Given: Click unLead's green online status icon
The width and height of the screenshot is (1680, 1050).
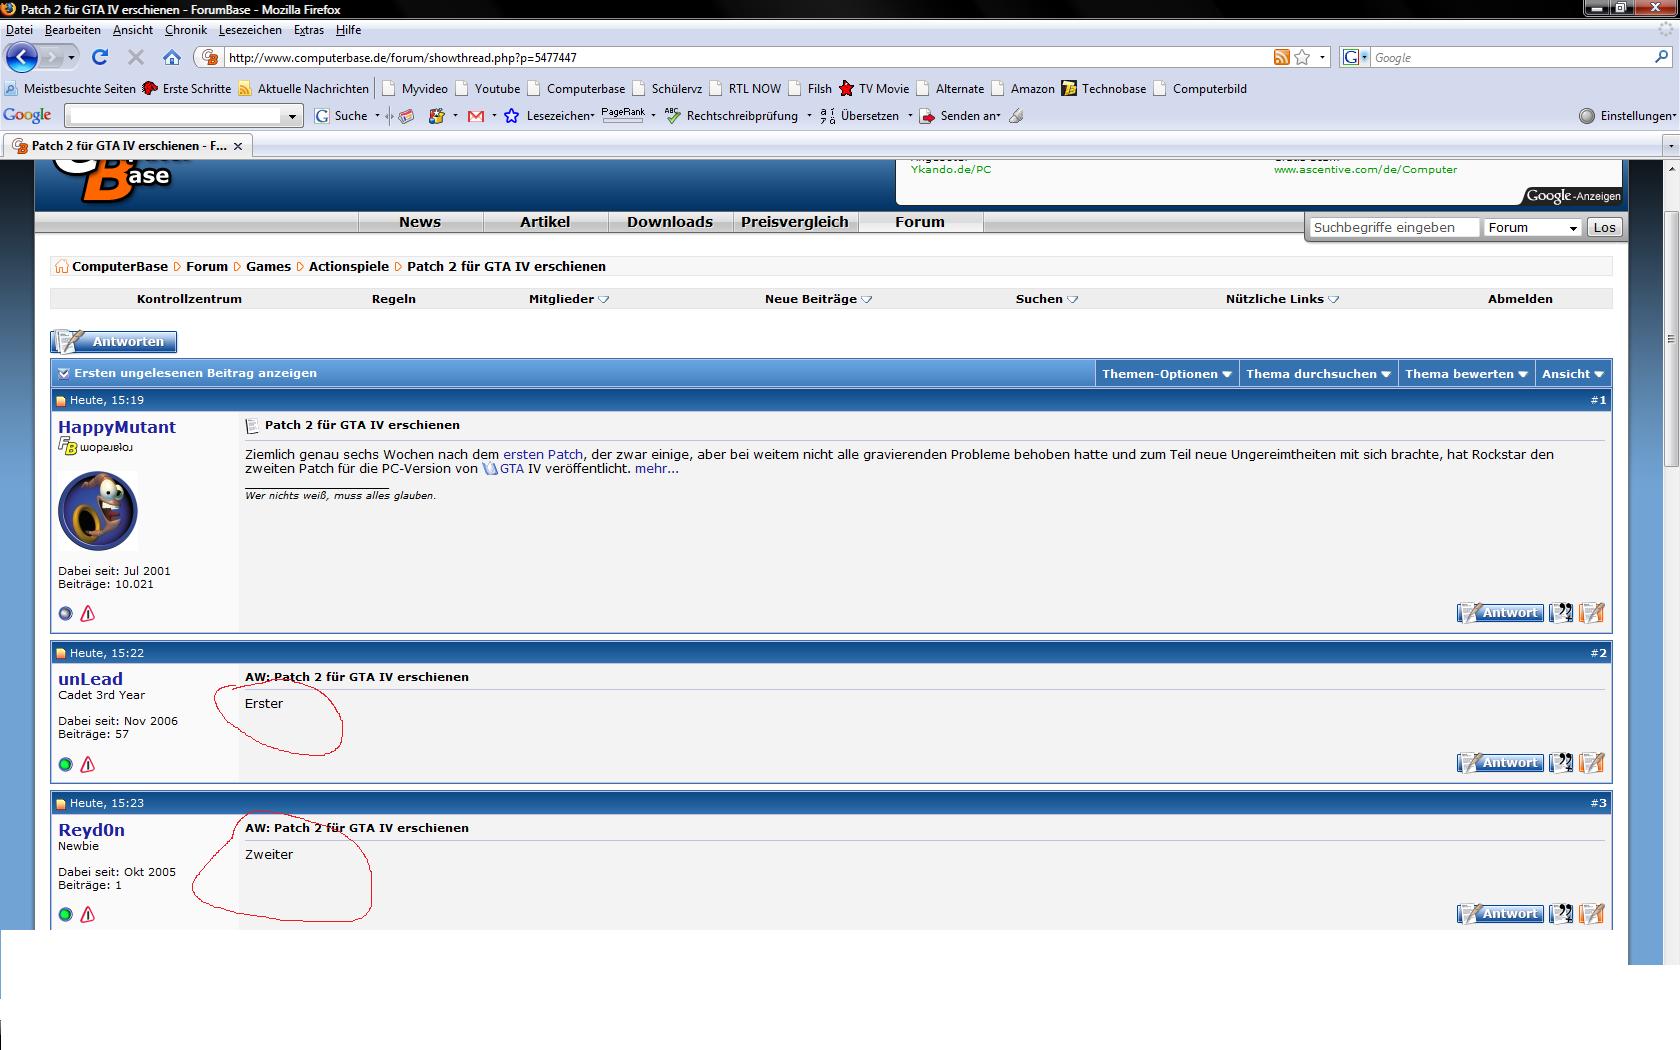Looking at the screenshot, I should (66, 764).
